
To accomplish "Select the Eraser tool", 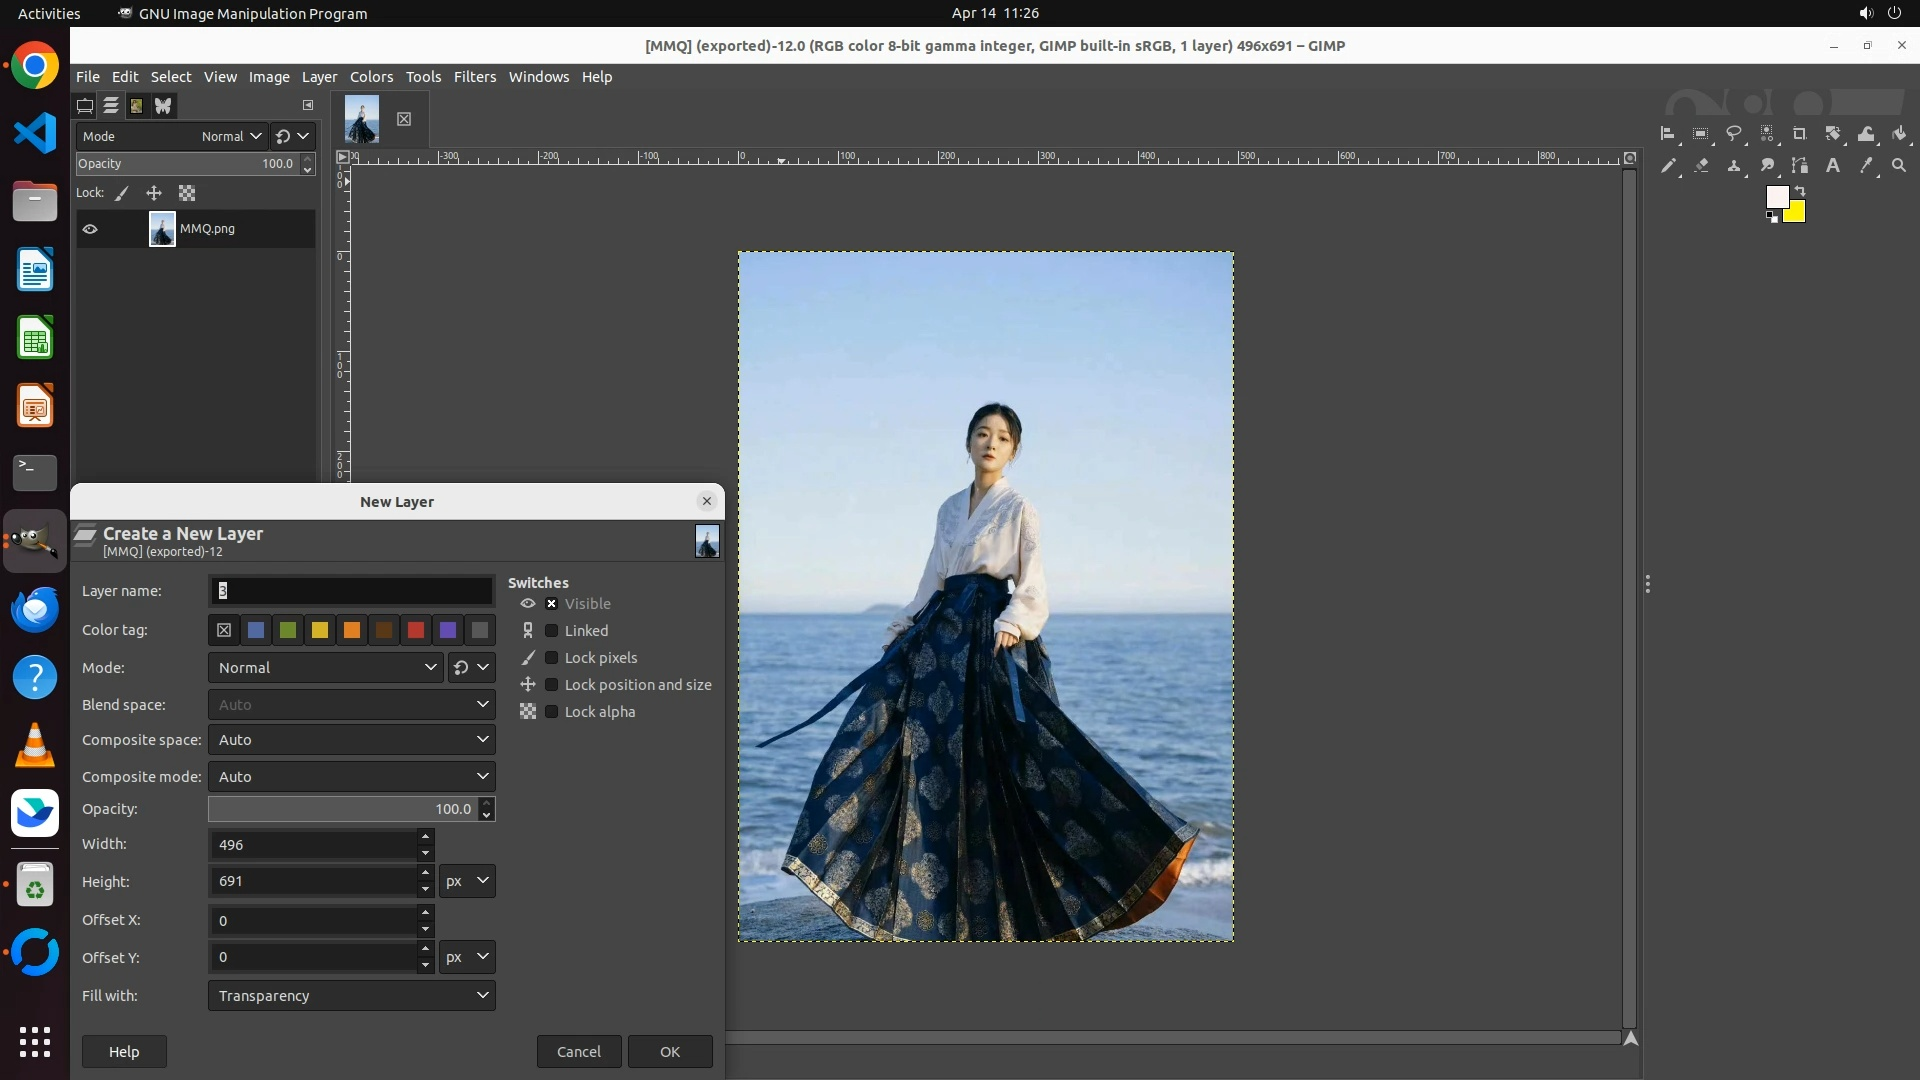I will click(x=1701, y=166).
